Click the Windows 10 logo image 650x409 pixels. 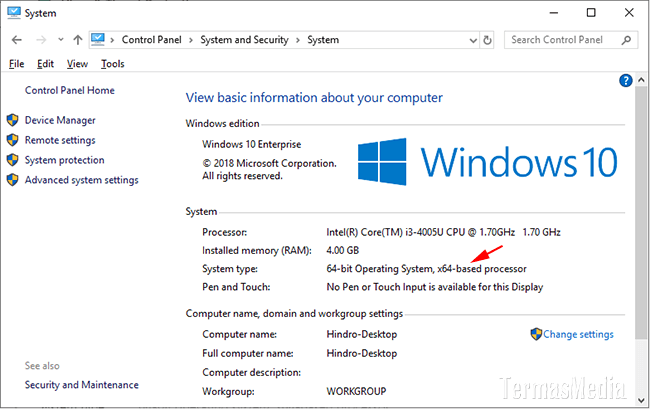(488, 162)
